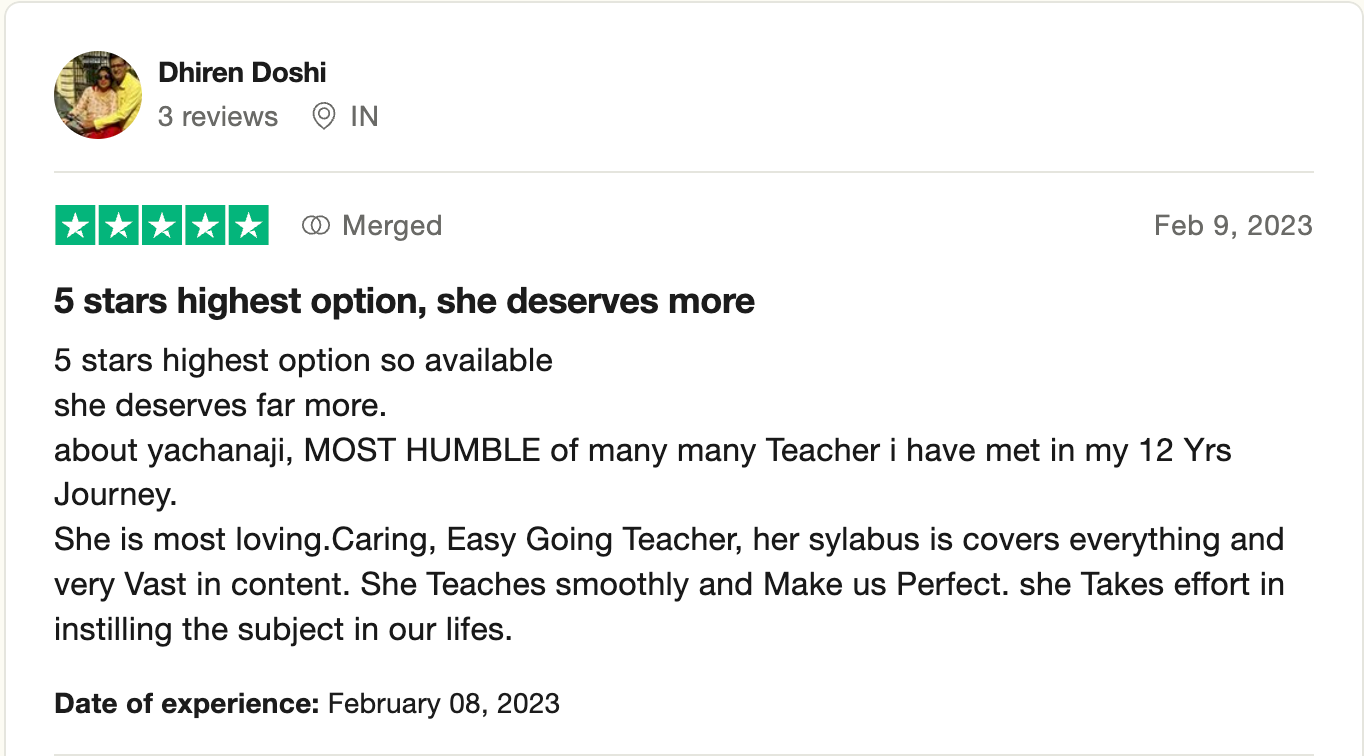Click the IN country code
This screenshot has width=1364, height=756.
point(364,117)
